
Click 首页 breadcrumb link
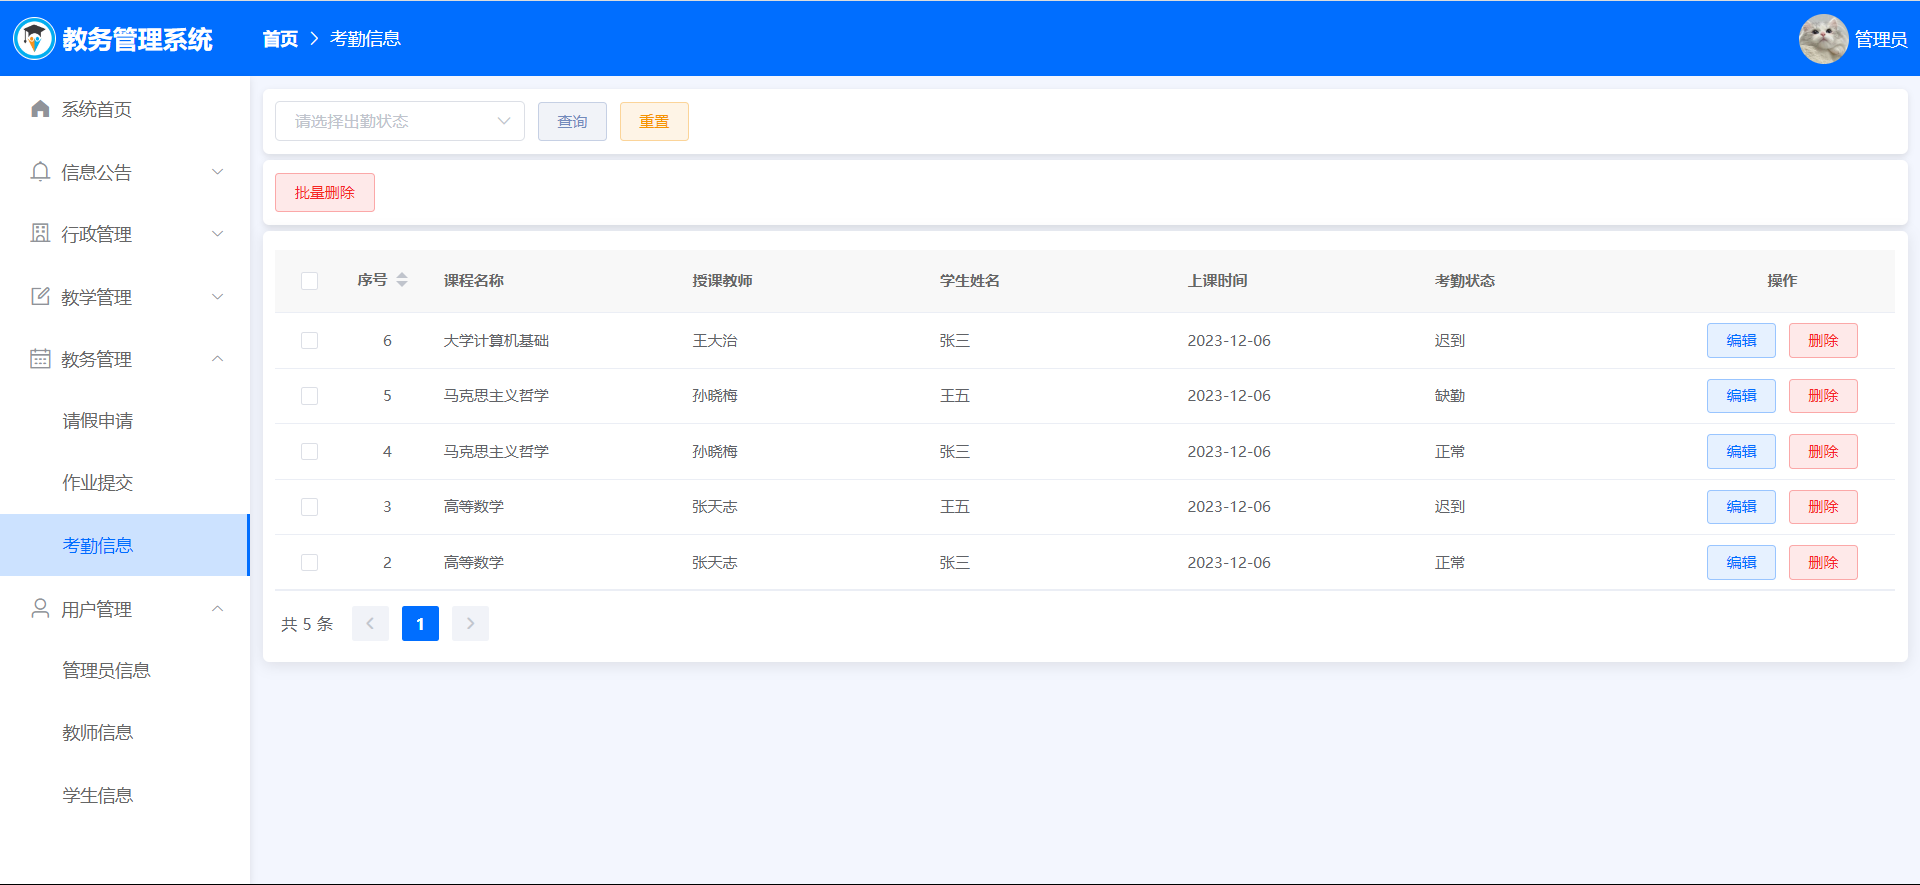[280, 39]
